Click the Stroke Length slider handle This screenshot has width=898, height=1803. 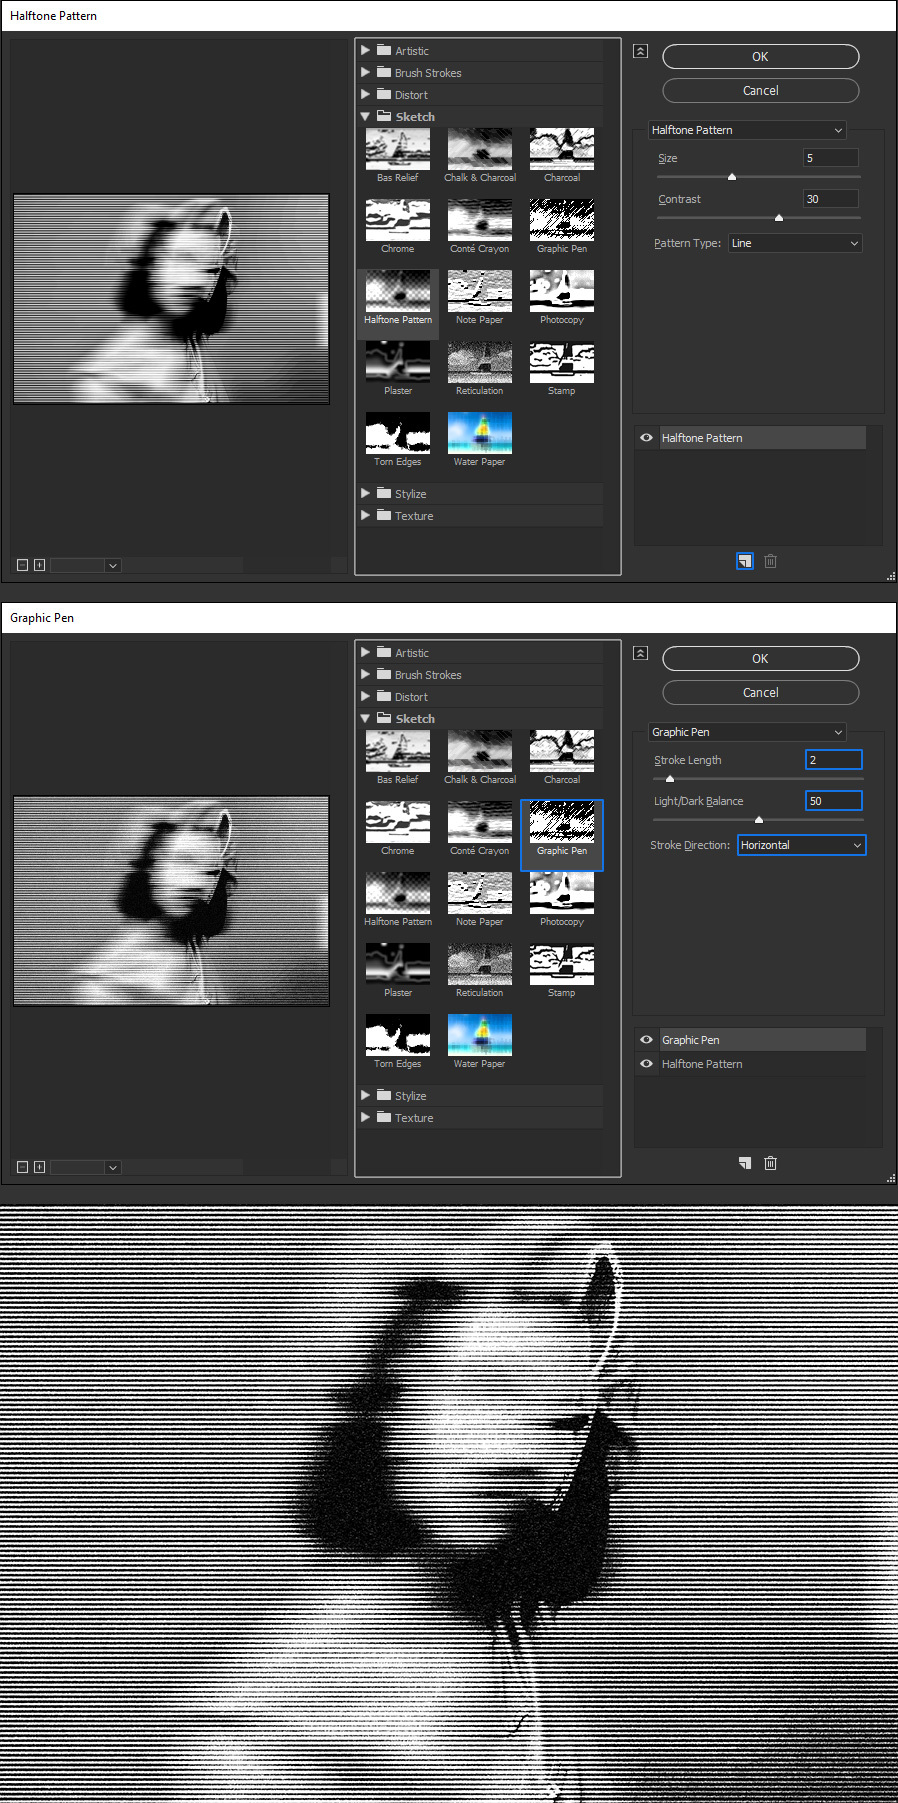[x=670, y=778]
